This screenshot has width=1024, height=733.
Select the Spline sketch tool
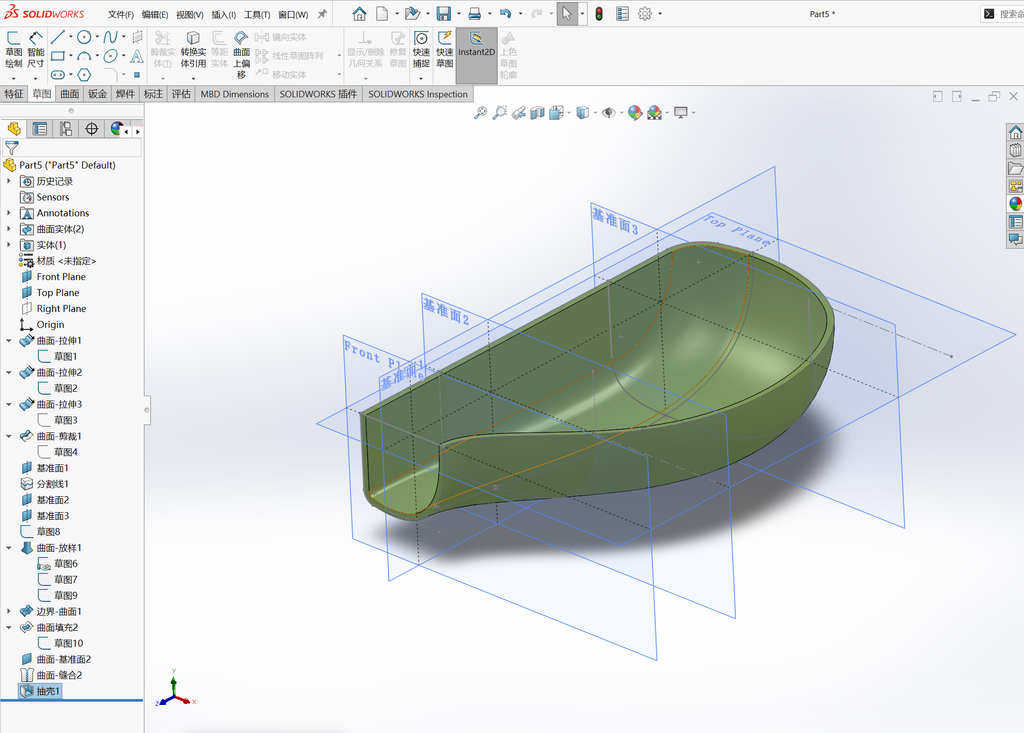point(110,37)
